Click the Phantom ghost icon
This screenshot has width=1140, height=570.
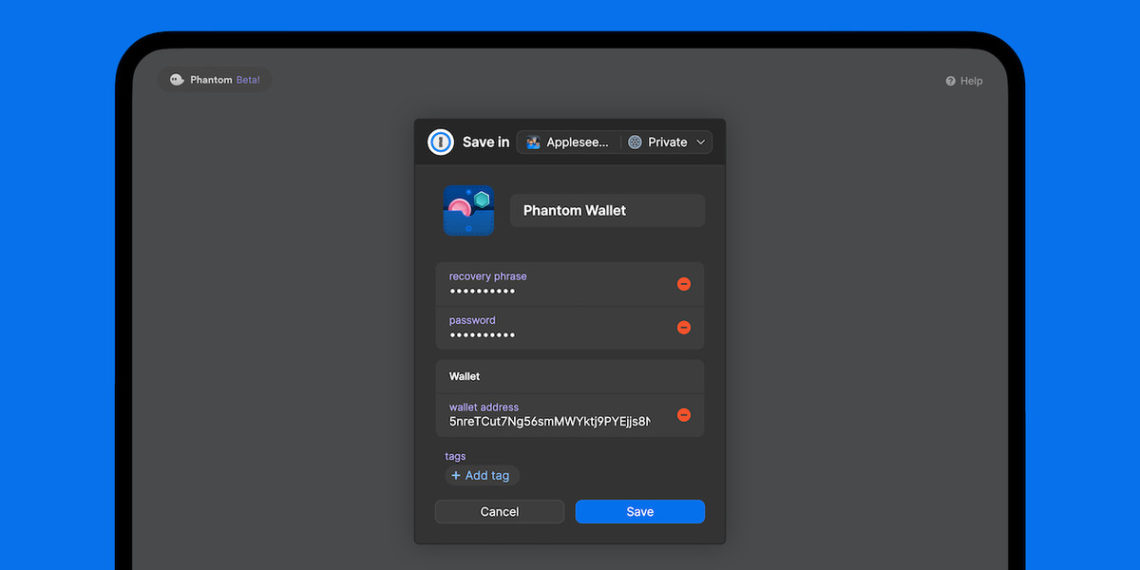[177, 80]
